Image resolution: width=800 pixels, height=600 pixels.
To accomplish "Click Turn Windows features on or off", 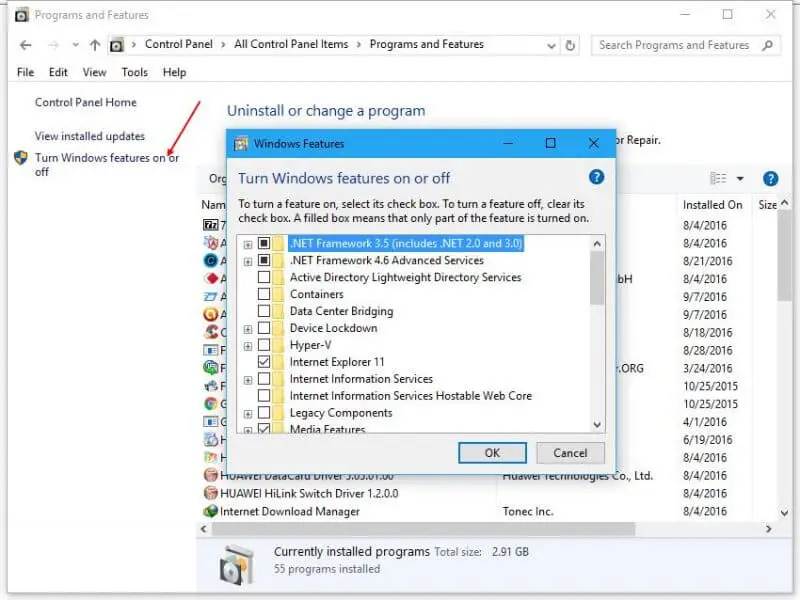I will pos(107,164).
